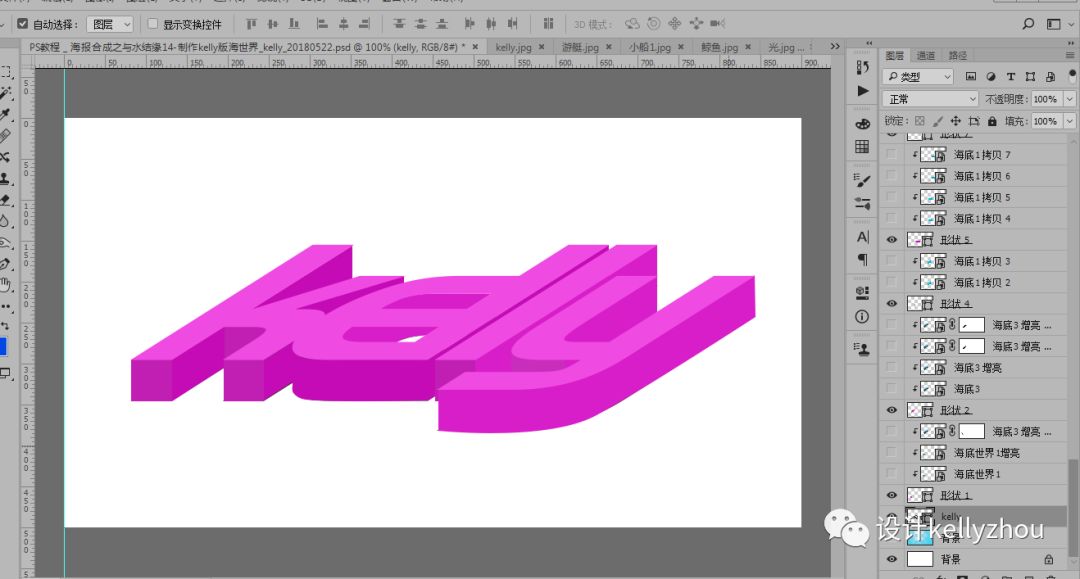The height and width of the screenshot is (579, 1080).
Task: Close the kelly.jpg document tab
Action: point(541,48)
